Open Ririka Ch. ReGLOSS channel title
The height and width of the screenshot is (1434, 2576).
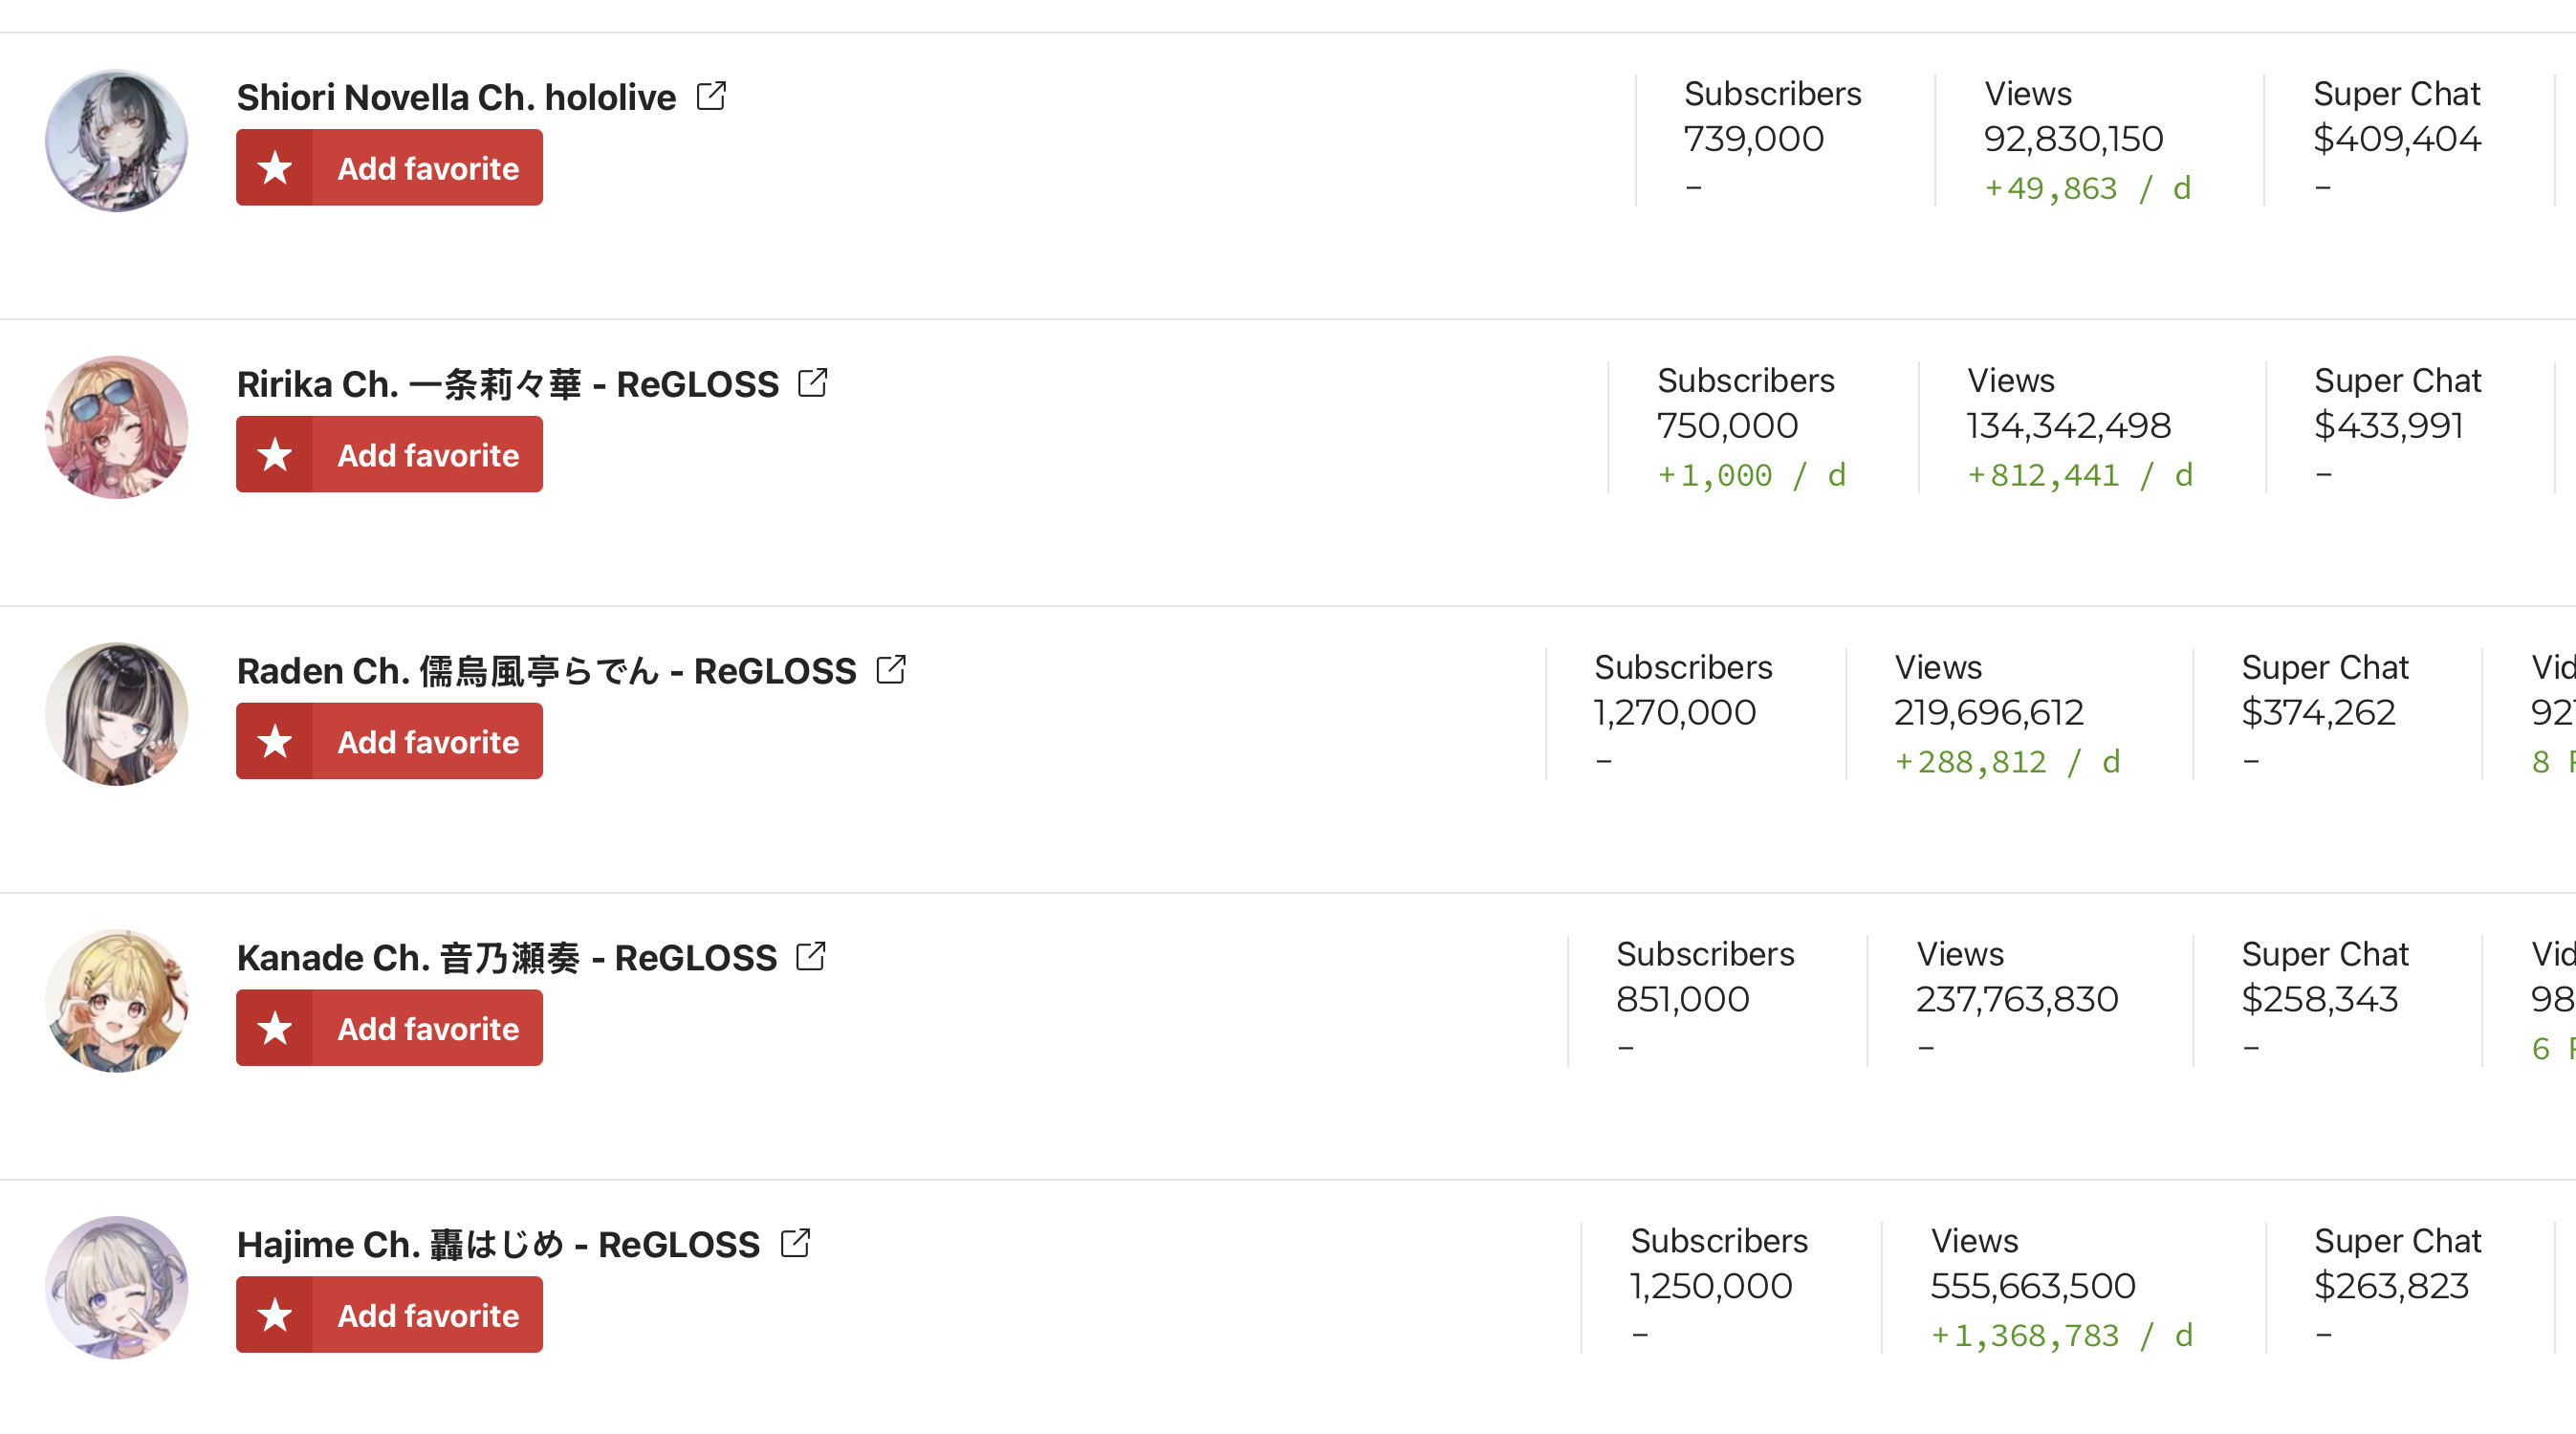[507, 384]
